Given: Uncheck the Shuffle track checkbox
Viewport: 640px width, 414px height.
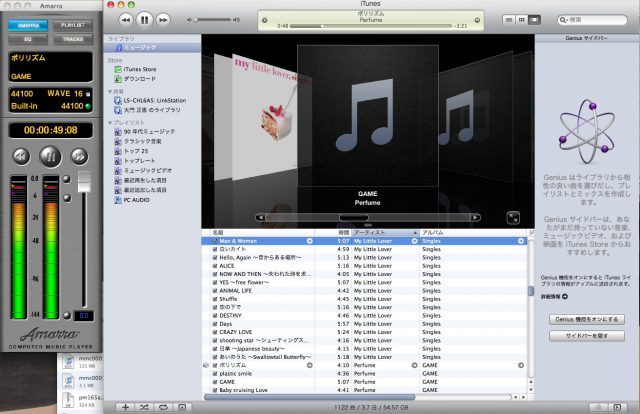Looking at the screenshot, I should 215,299.
